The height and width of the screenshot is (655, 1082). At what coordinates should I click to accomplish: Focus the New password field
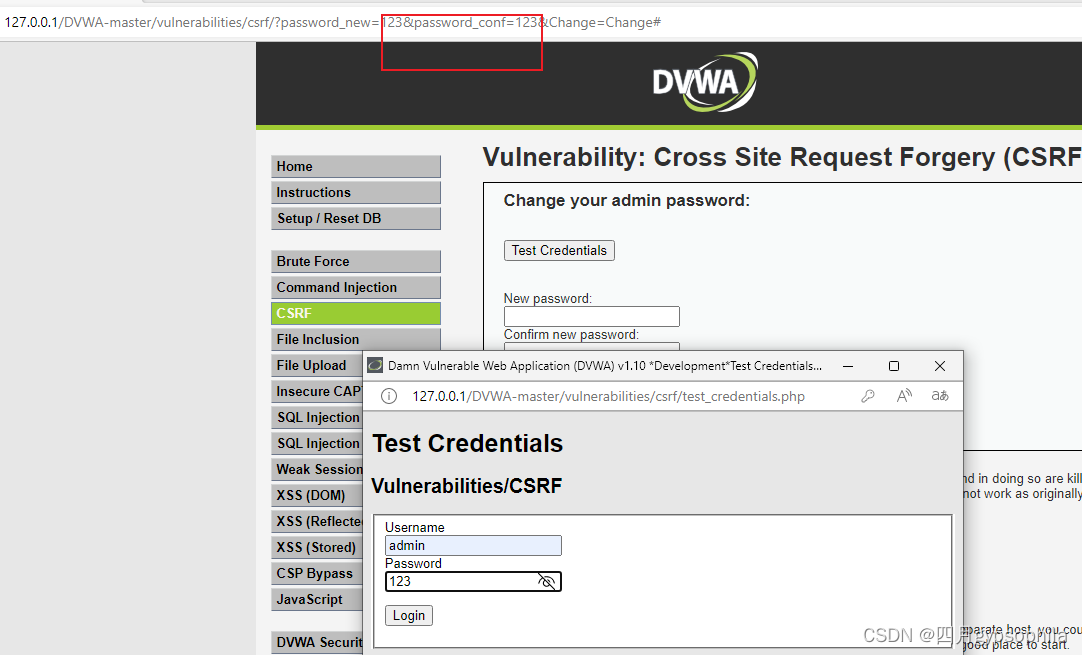pos(591,316)
